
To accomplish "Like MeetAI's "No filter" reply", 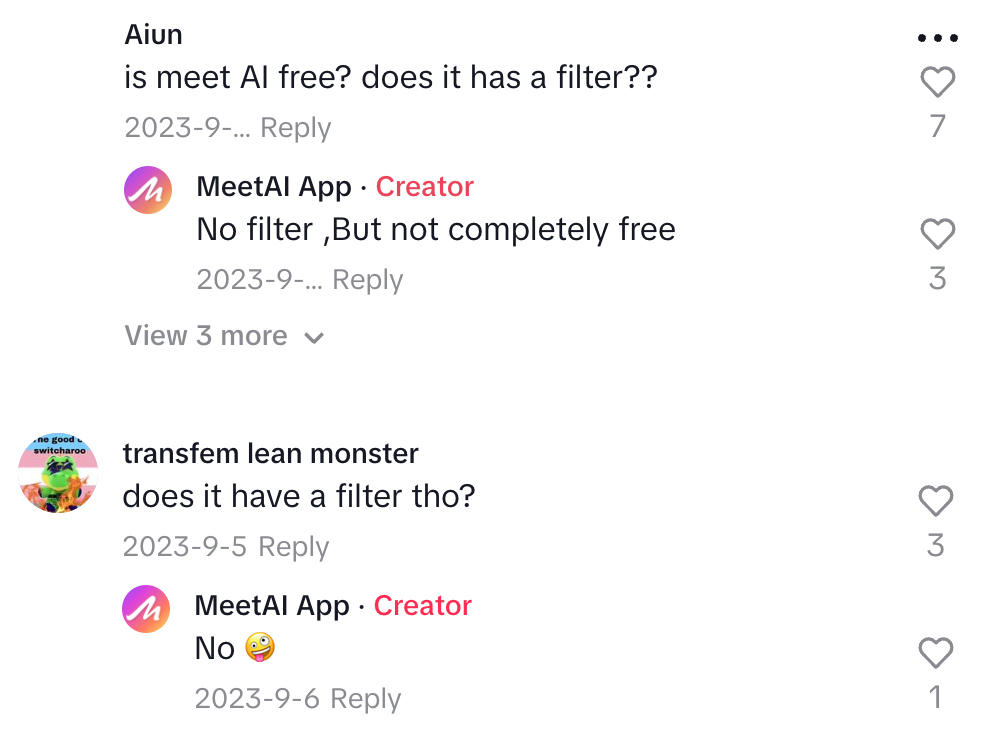I will 937,234.
